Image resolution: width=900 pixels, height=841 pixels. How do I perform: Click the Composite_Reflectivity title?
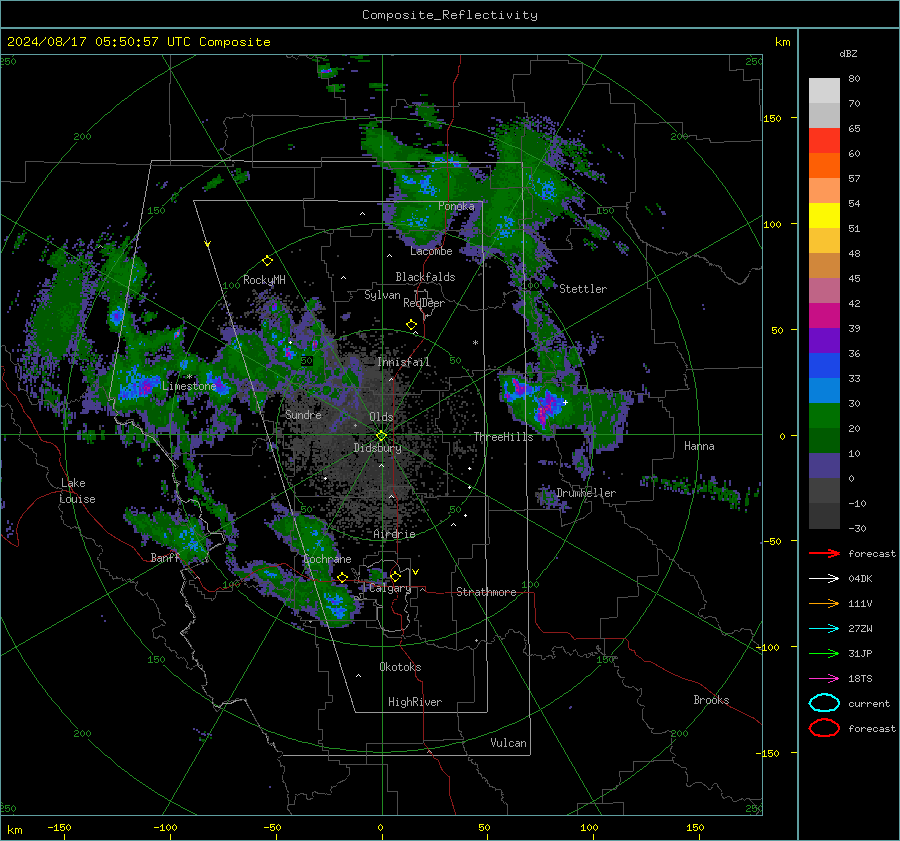click(x=449, y=15)
